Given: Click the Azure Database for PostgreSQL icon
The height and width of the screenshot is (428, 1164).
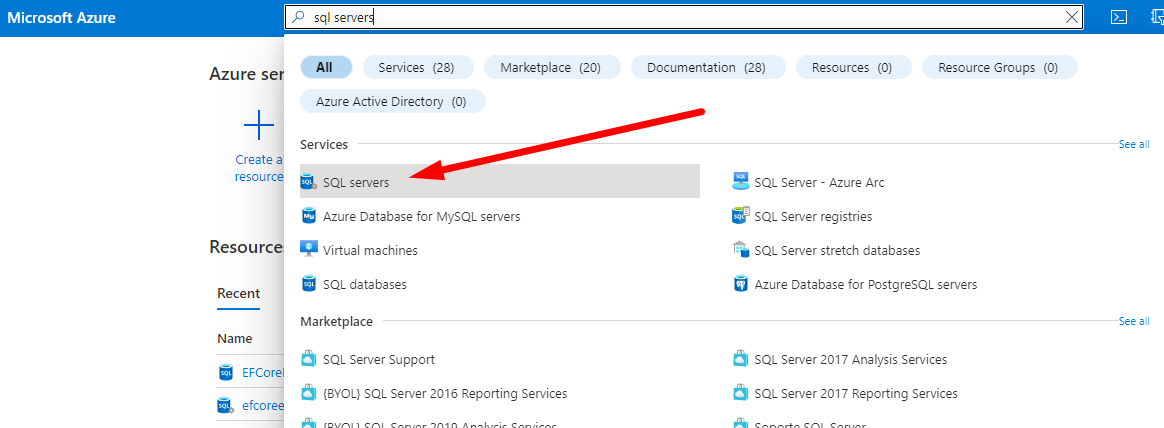Looking at the screenshot, I should 740,285.
